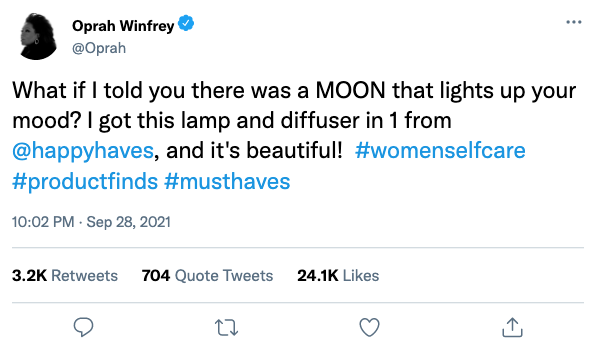Click the word MOON in the tweet text
Viewport: 596px width, 364px height.
pyautogui.click(x=350, y=90)
